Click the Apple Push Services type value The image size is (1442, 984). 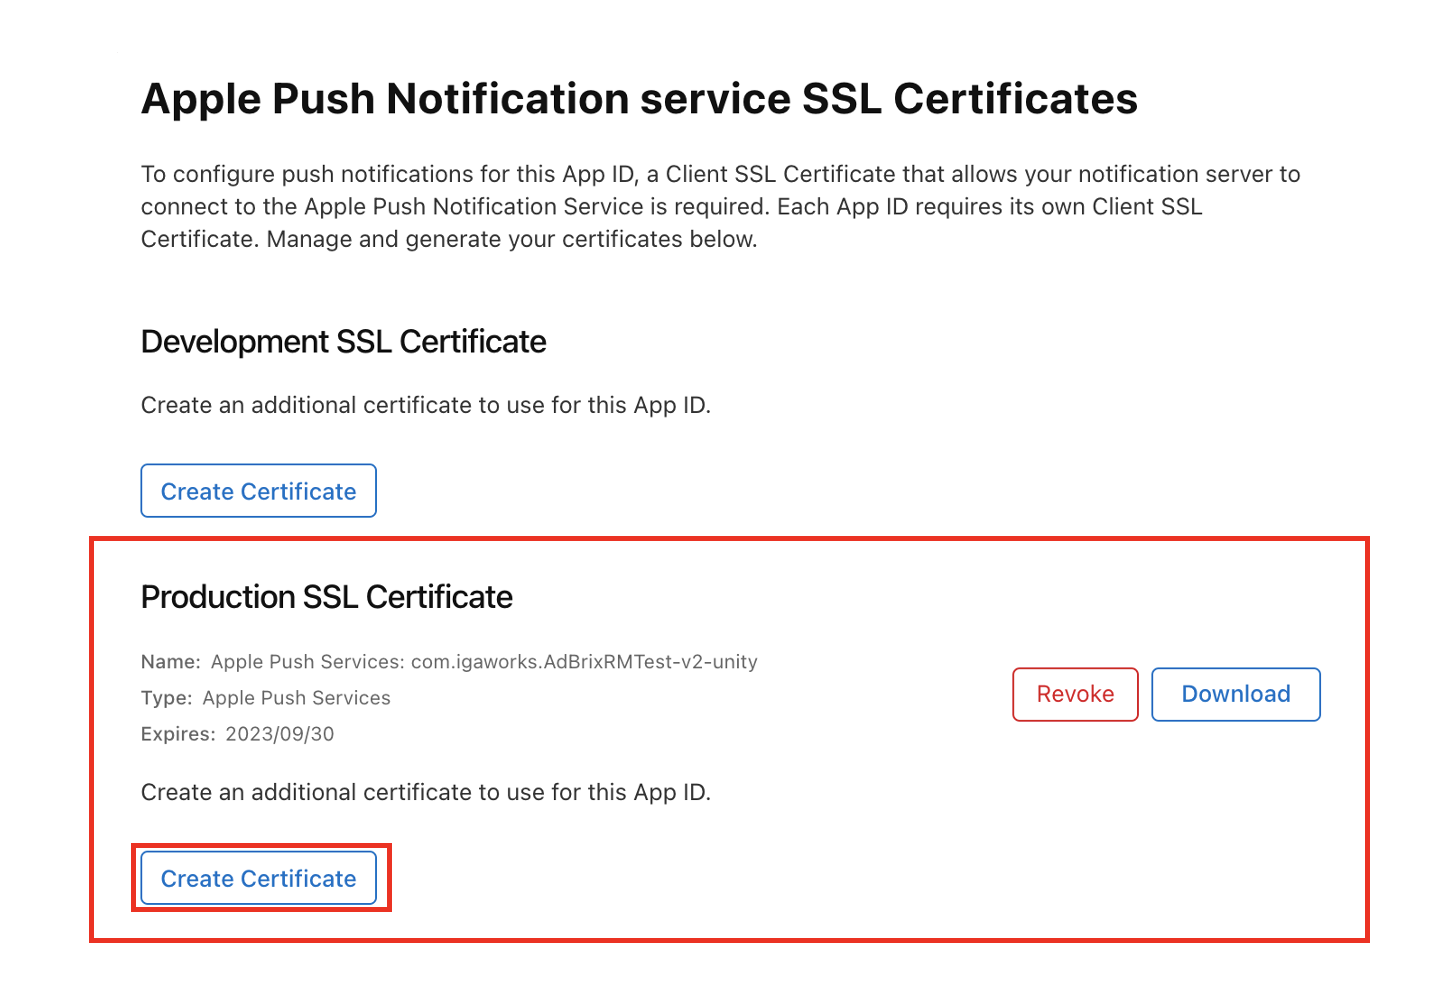(296, 698)
